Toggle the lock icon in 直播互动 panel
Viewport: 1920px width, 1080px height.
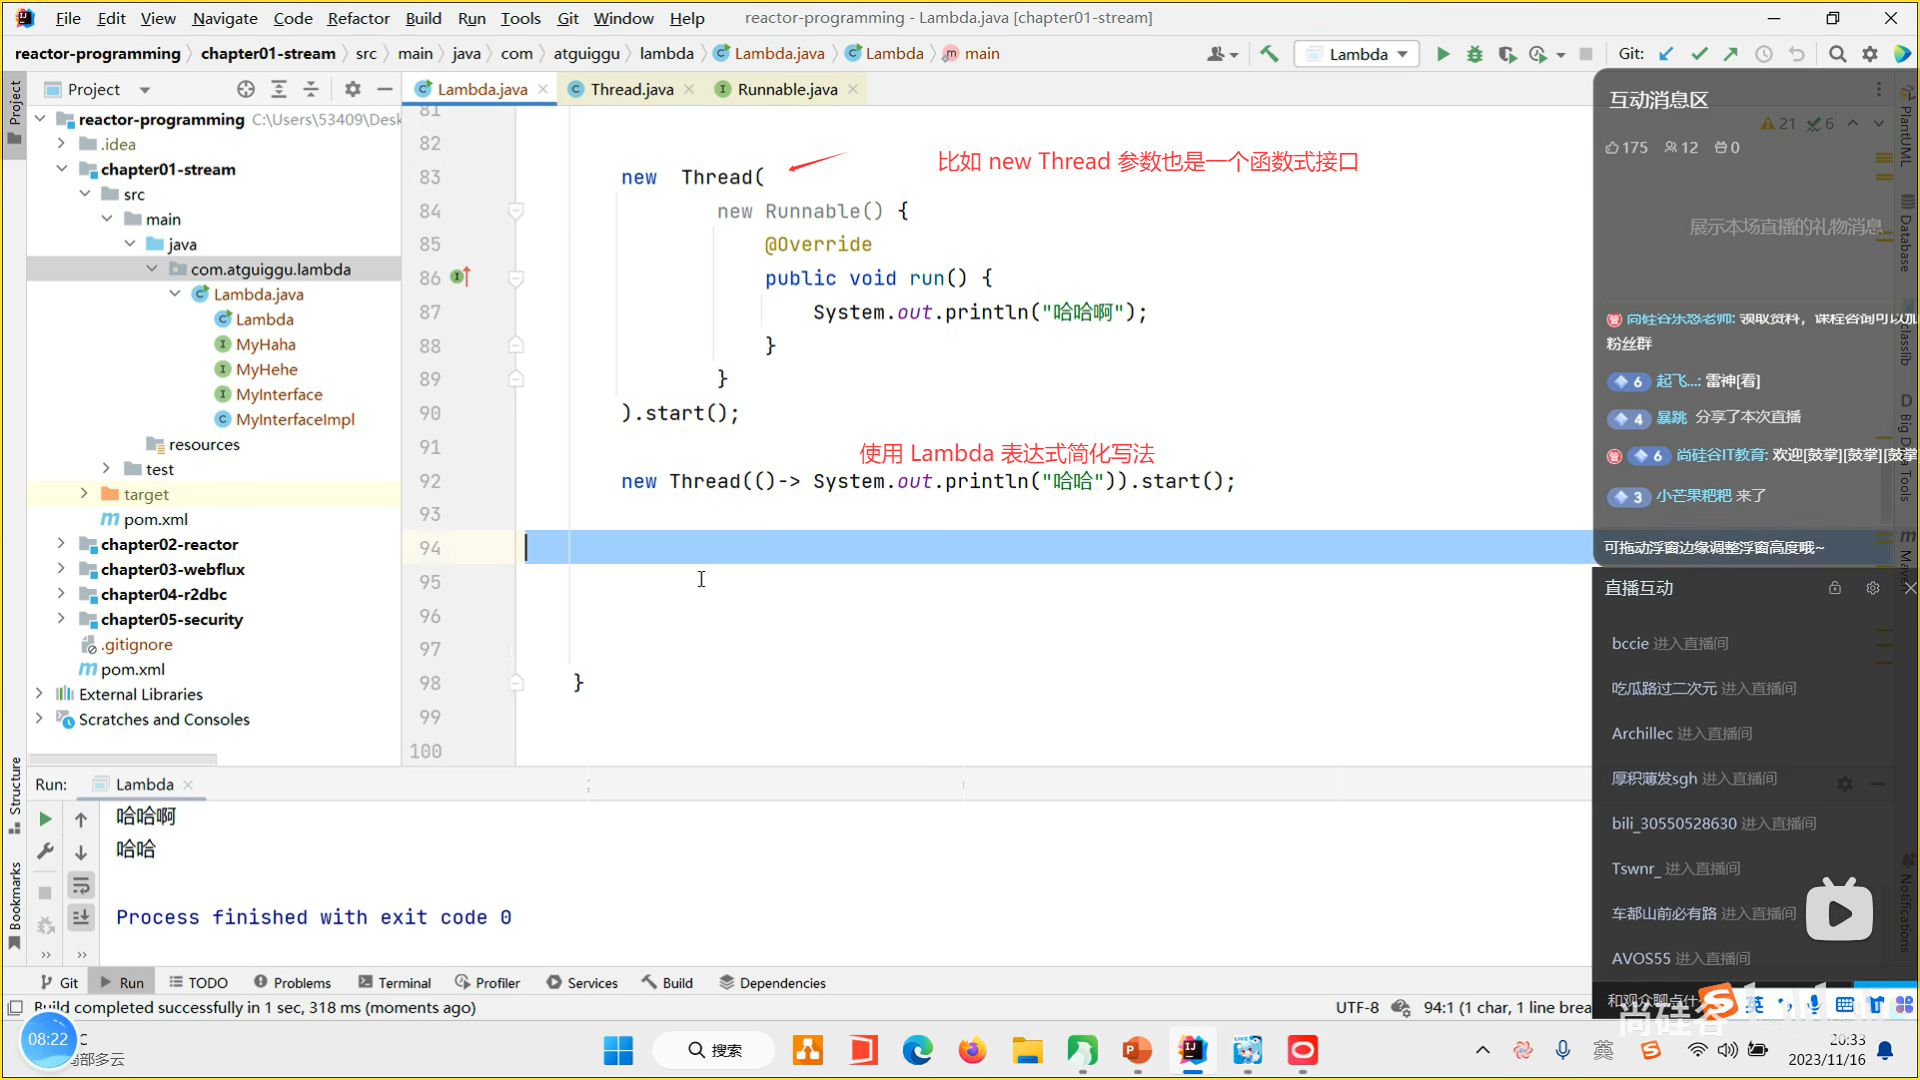1834,588
